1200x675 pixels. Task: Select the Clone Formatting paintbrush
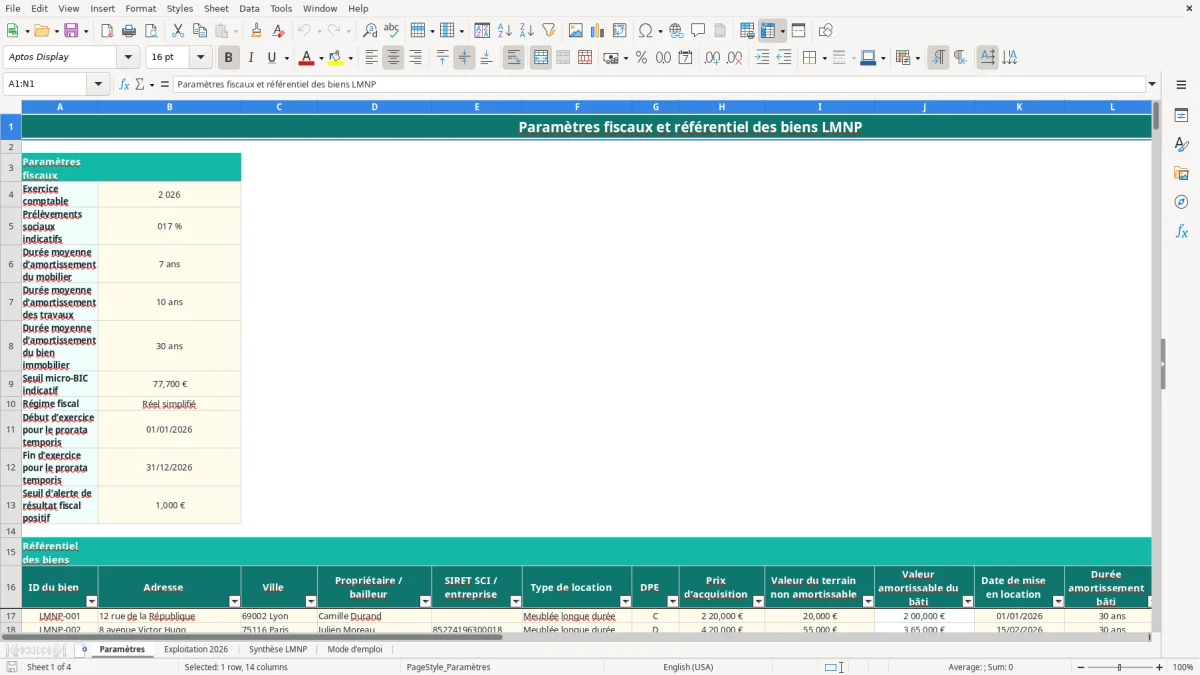coord(257,31)
